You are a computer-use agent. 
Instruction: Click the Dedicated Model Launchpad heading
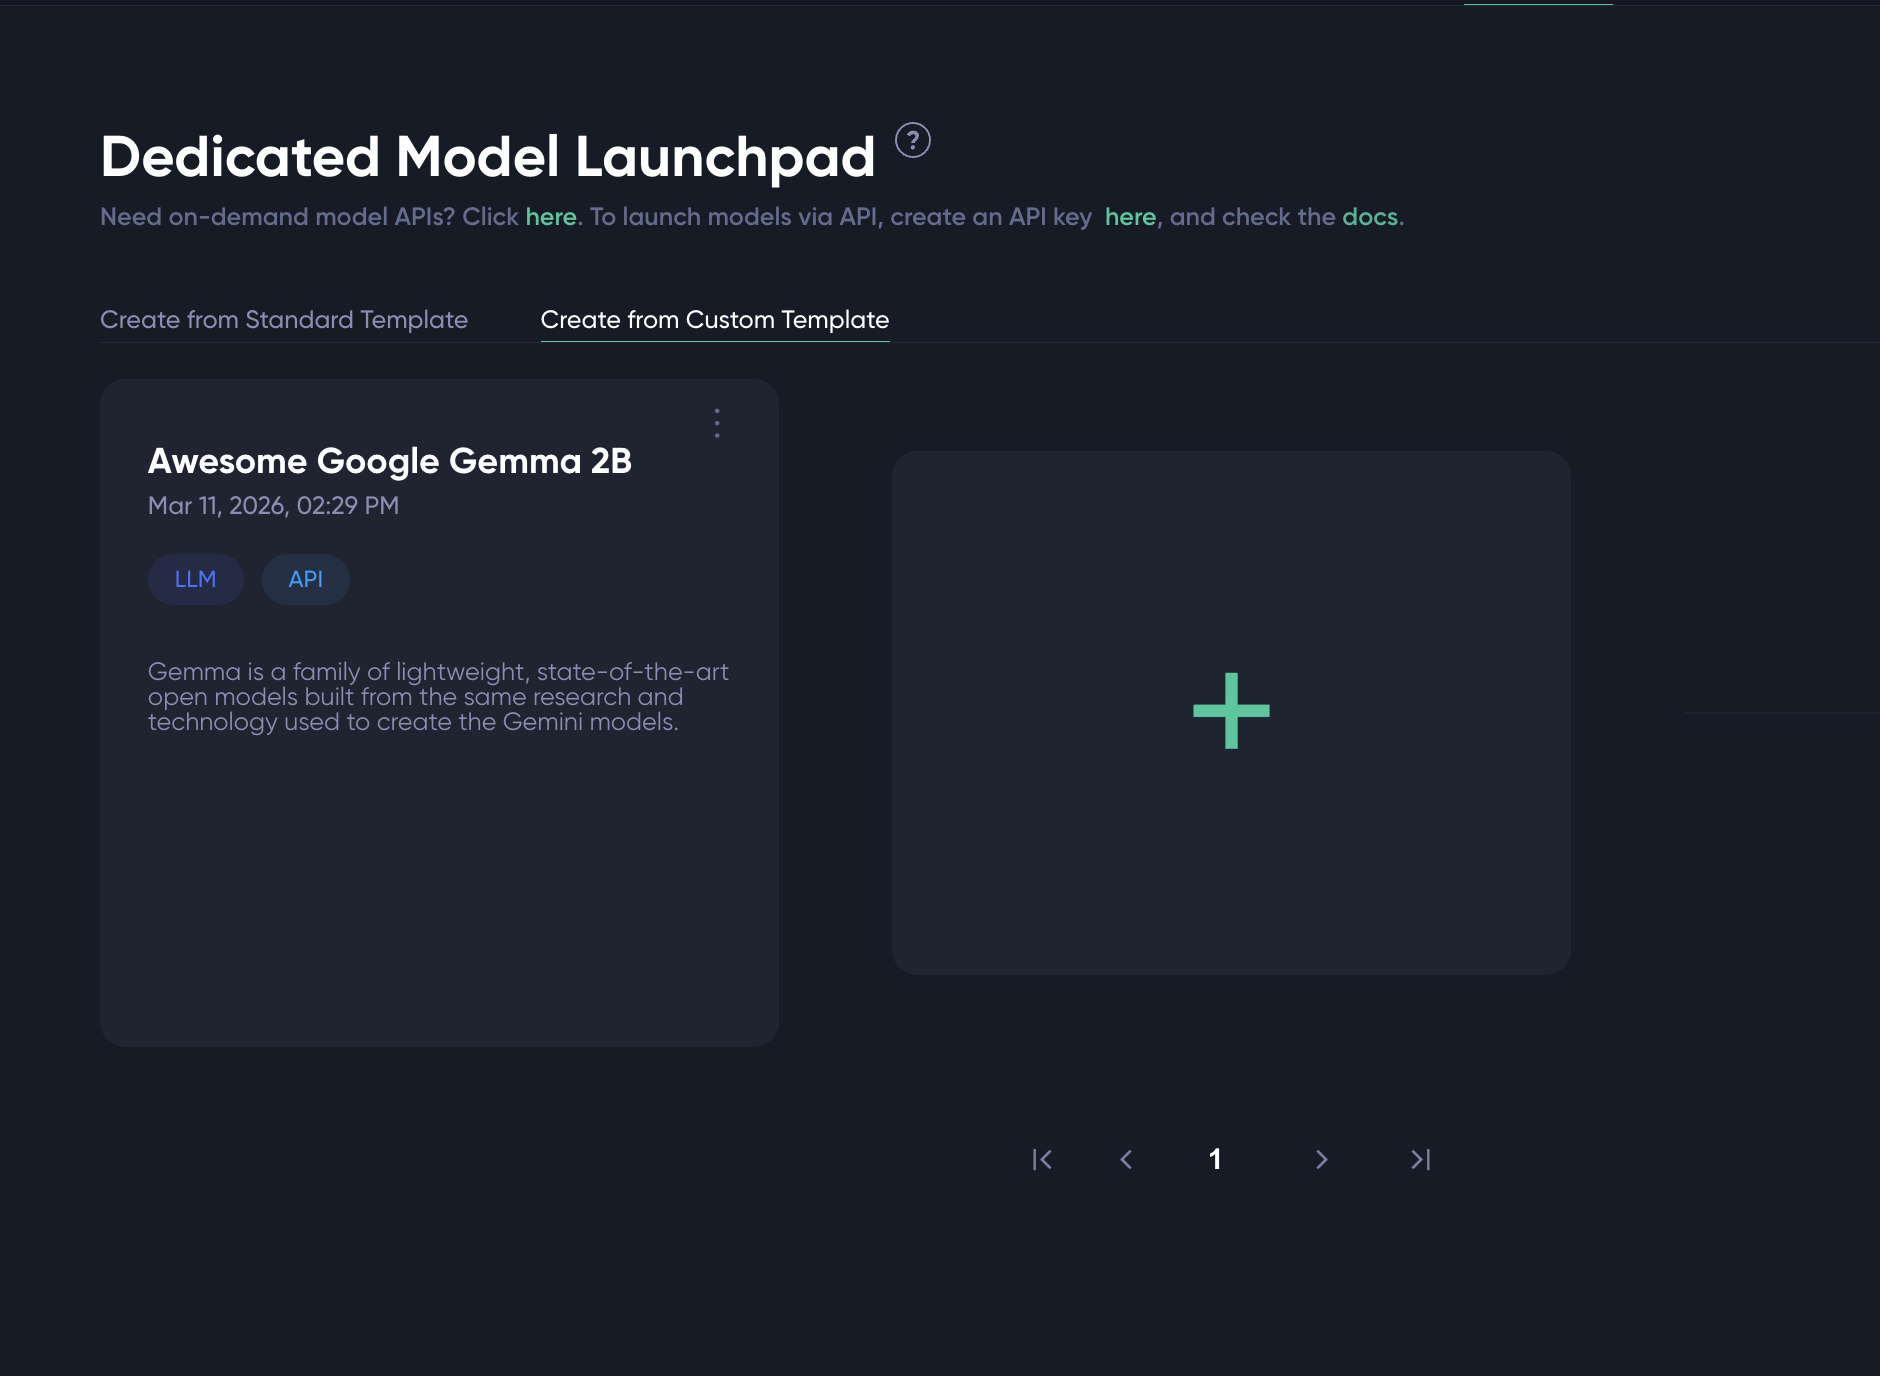point(488,157)
